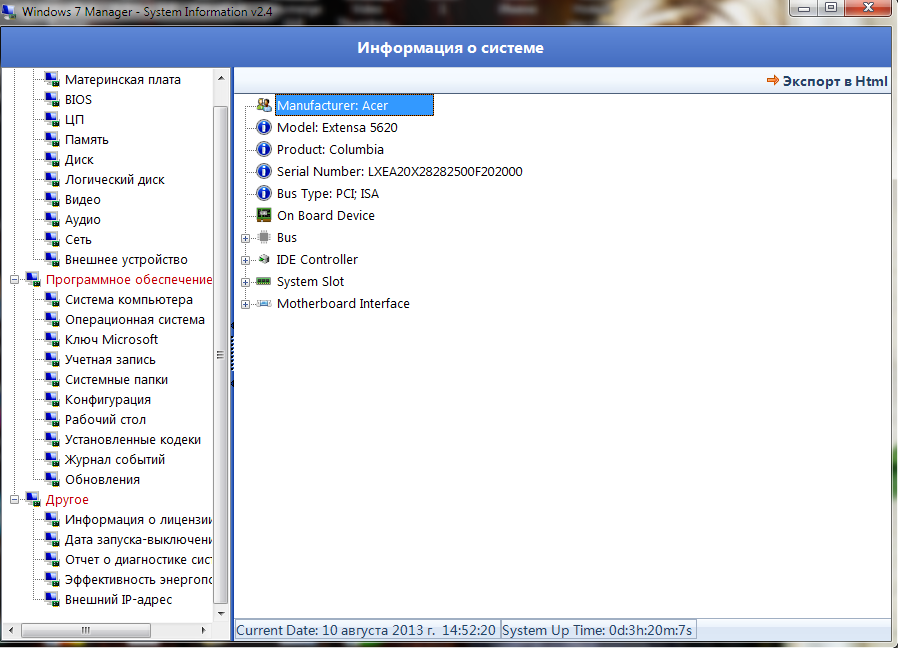Viewport: 898px width, 648px height.
Task: Click the IDE Controller icon
Action: pyautogui.click(x=263, y=260)
